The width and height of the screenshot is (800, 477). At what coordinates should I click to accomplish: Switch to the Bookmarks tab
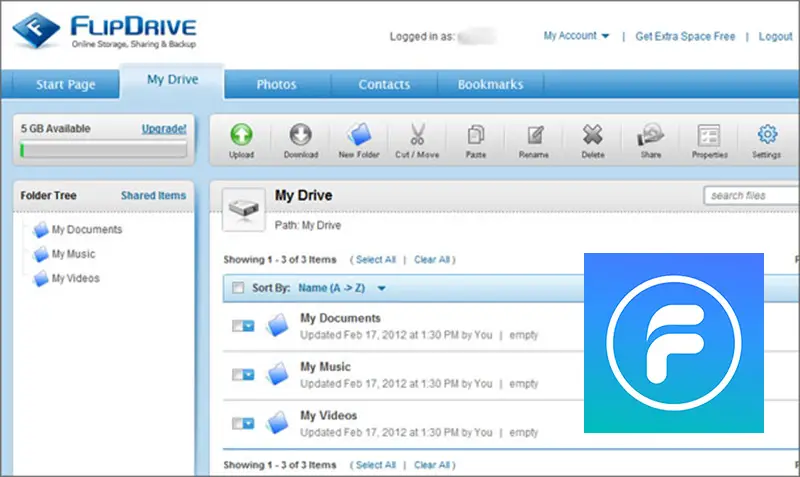click(490, 84)
